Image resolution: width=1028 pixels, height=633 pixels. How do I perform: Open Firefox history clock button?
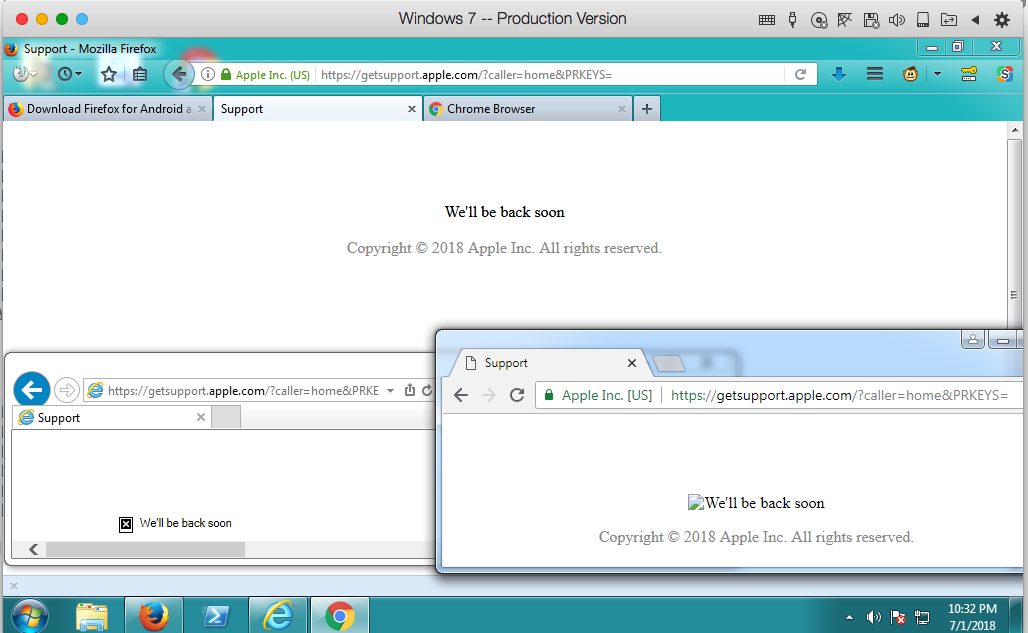pyautogui.click(x=64, y=74)
